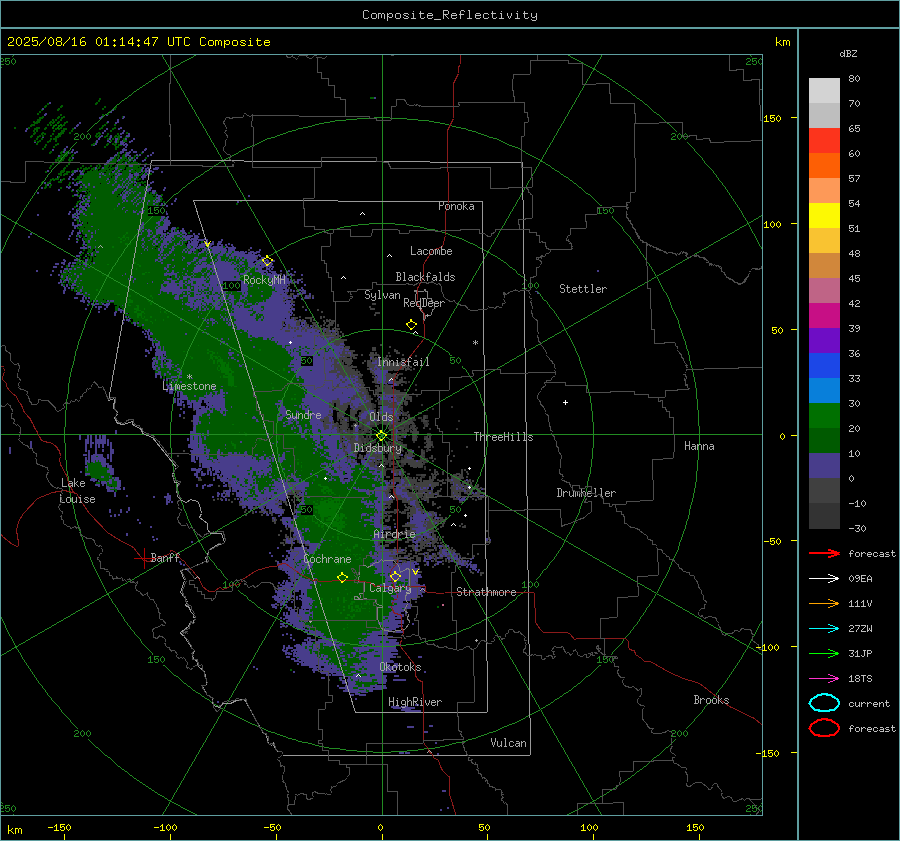This screenshot has height=841, width=900.
Task: Click the Olds city label
Action: click(x=381, y=417)
